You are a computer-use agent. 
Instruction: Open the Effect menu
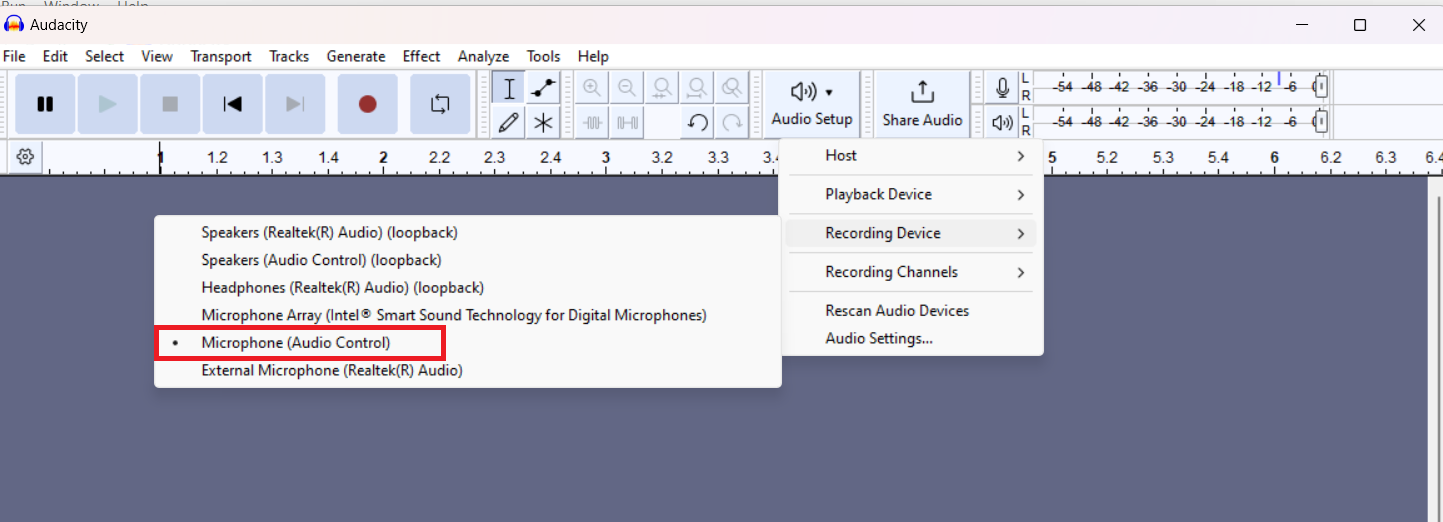[421, 56]
